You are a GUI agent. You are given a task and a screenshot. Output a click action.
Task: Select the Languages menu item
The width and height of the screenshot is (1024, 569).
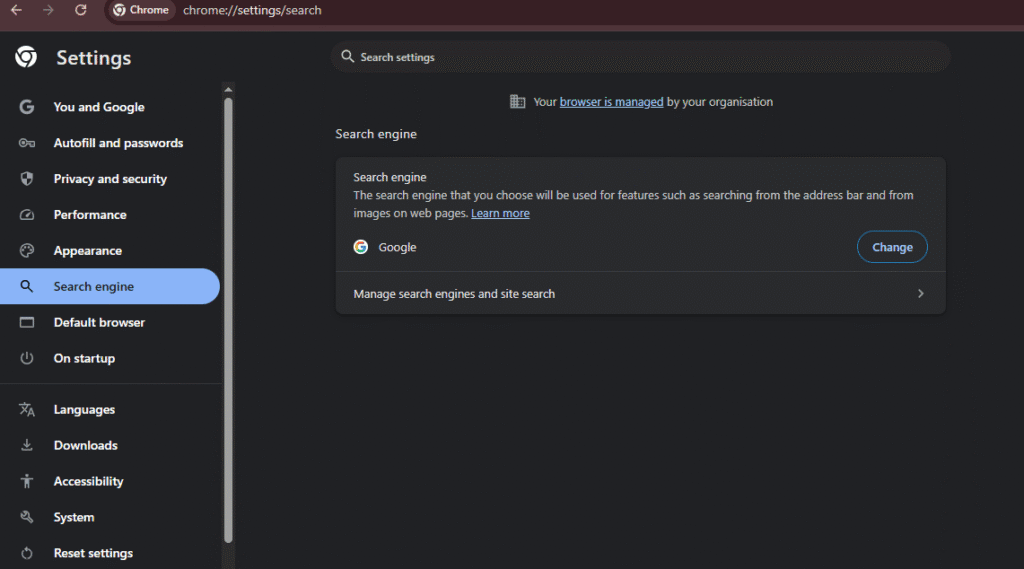pos(84,409)
